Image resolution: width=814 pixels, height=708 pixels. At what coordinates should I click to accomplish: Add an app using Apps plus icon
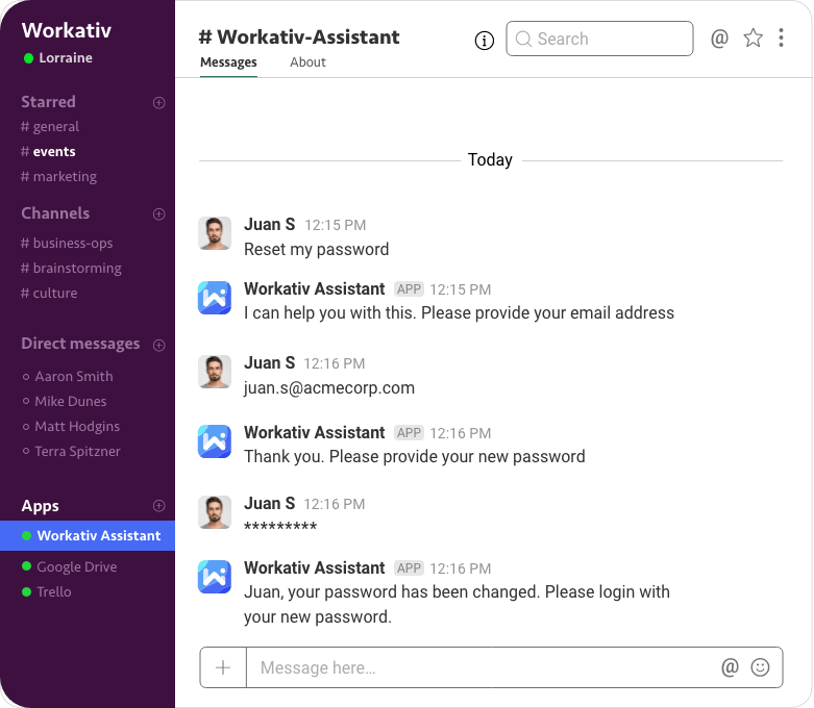pos(159,506)
